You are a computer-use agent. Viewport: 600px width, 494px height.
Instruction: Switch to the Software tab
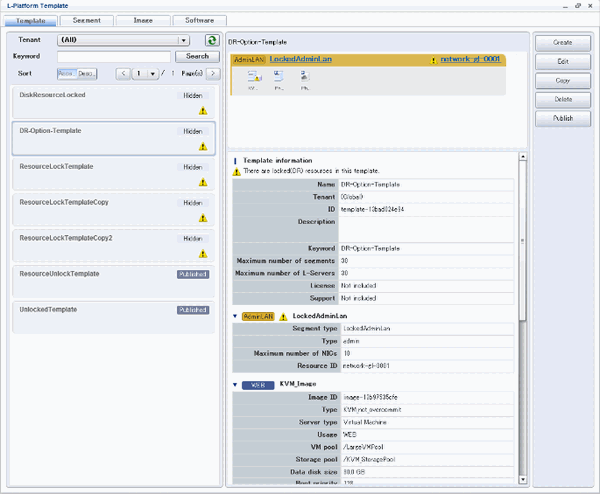tap(199, 20)
